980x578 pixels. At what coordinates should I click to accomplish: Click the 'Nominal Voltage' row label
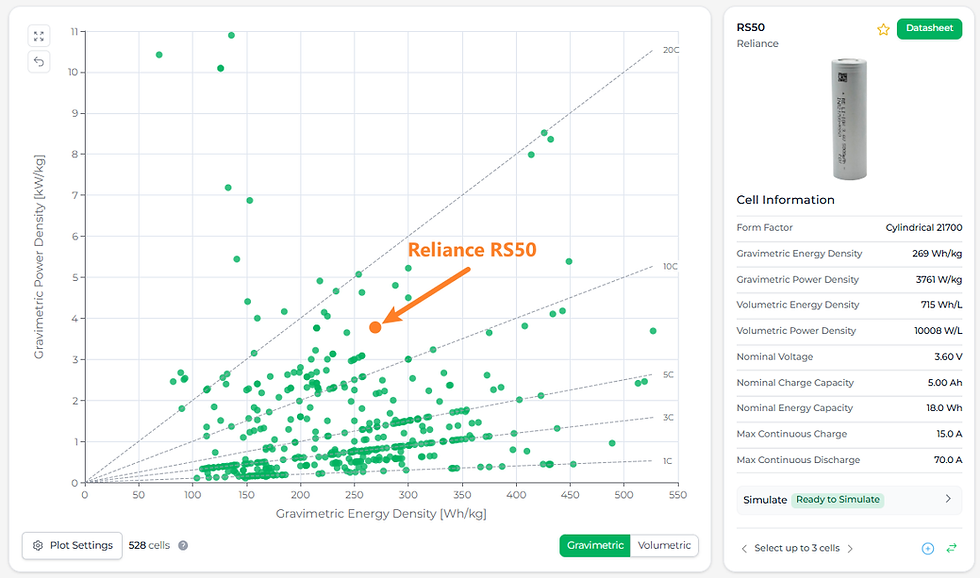click(775, 357)
